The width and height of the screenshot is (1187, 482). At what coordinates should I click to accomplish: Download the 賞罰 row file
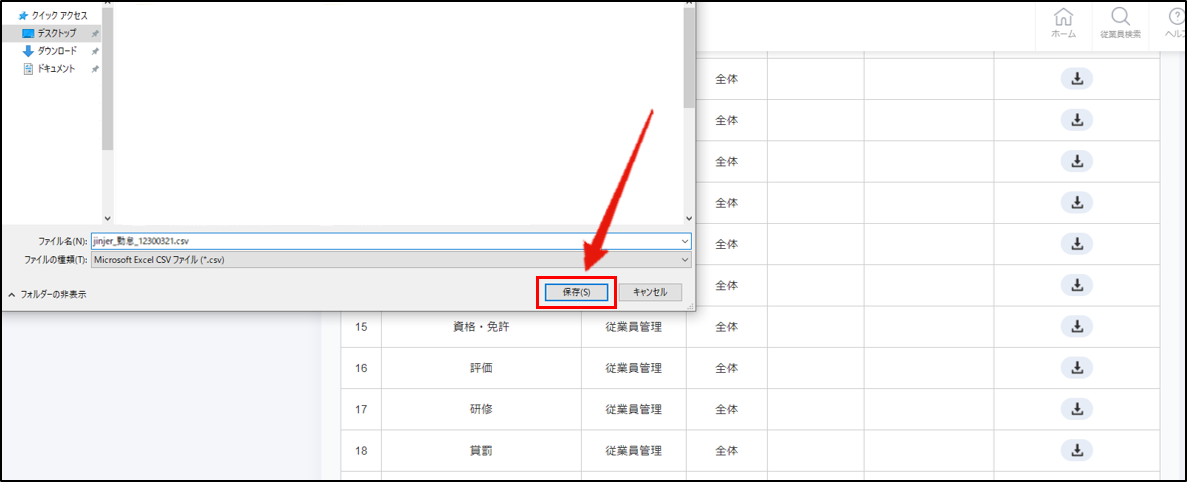[1076, 450]
